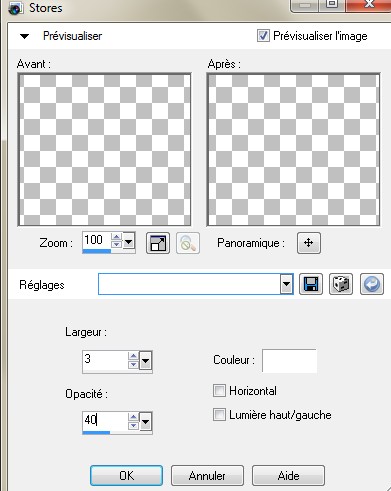
Task: Toggle the Prévisualiser l'image checkbox
Action: (263, 36)
